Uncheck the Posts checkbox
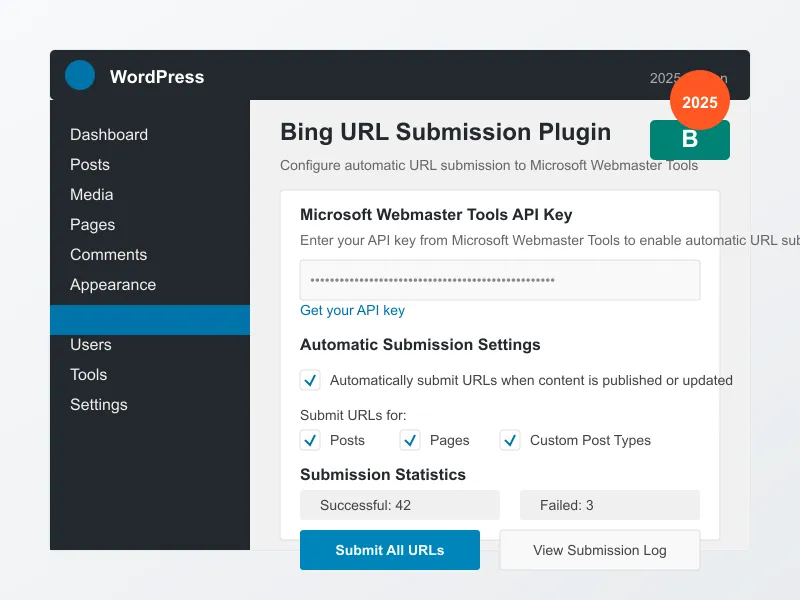This screenshot has height=600, width=800. [310, 440]
